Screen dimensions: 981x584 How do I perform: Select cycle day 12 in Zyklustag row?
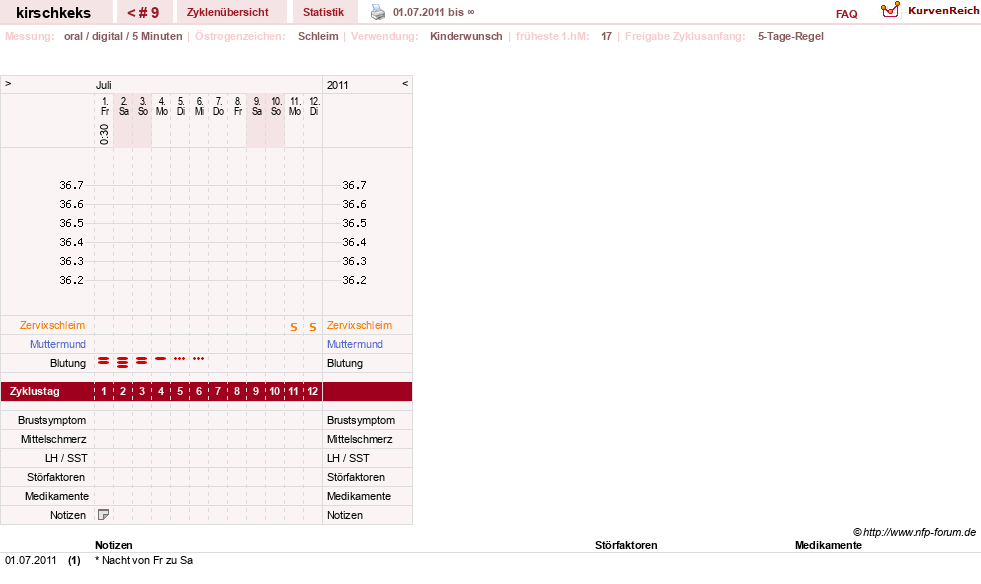[x=313, y=391]
